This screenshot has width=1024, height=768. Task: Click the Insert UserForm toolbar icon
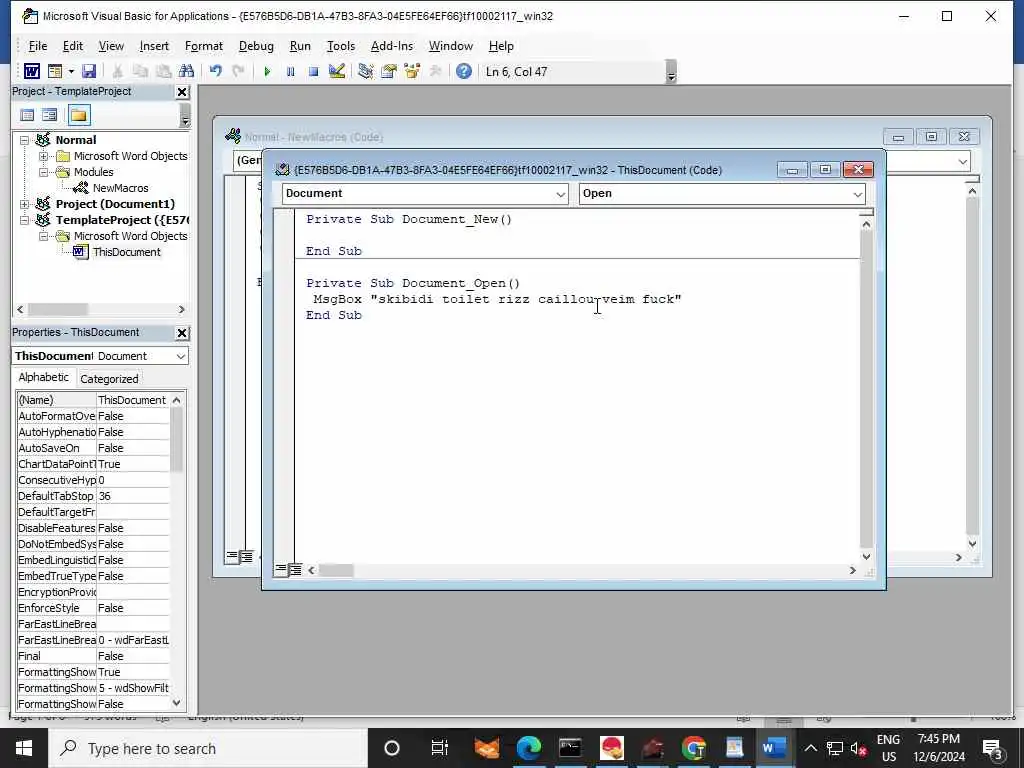(x=55, y=71)
